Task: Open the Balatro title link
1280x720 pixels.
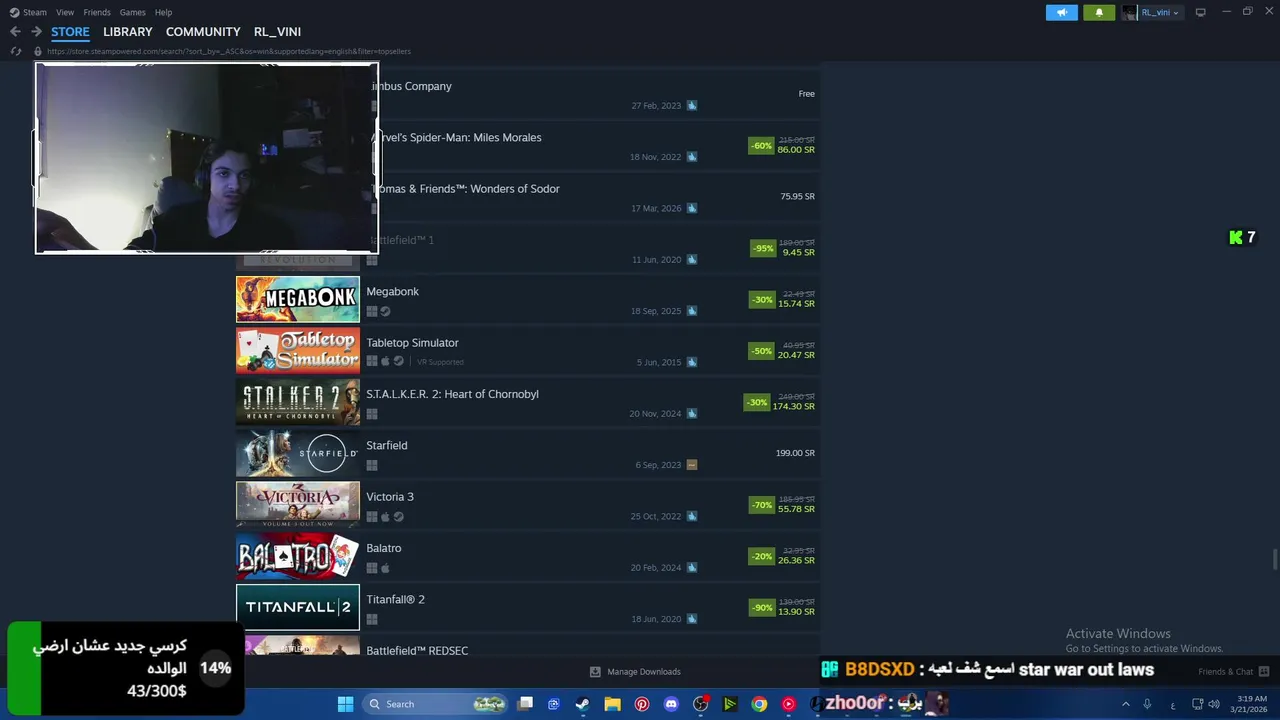Action: point(384,548)
